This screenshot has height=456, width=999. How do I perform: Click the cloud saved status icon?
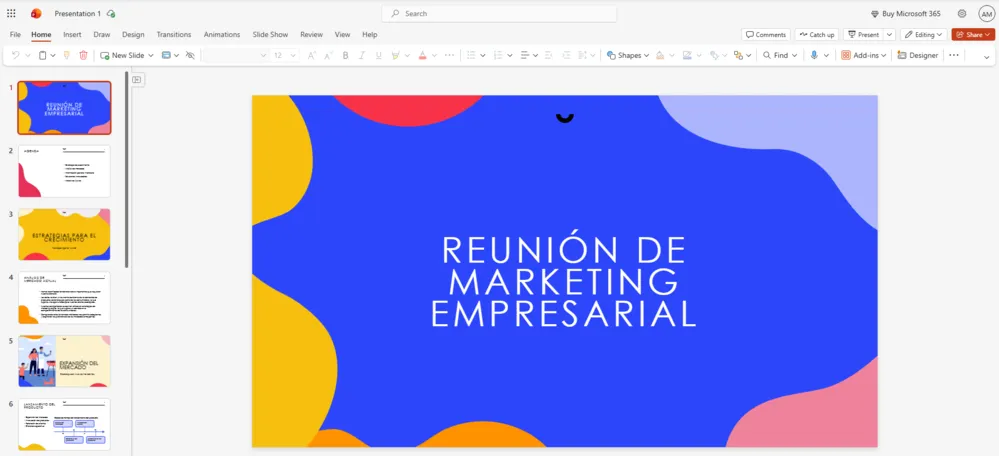click(111, 13)
